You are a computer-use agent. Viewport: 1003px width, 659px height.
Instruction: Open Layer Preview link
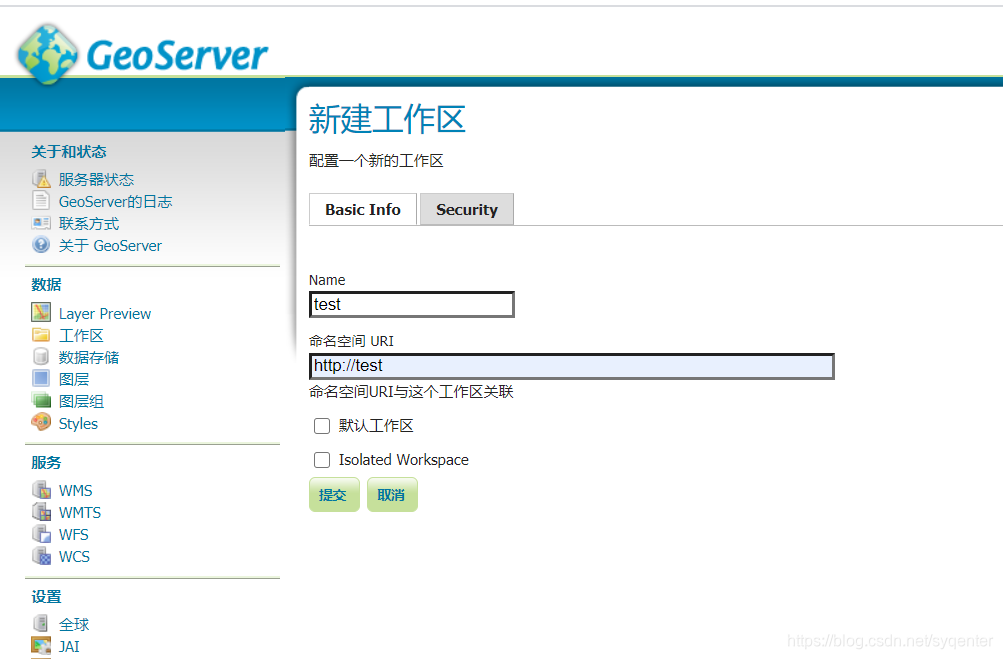click(x=105, y=314)
